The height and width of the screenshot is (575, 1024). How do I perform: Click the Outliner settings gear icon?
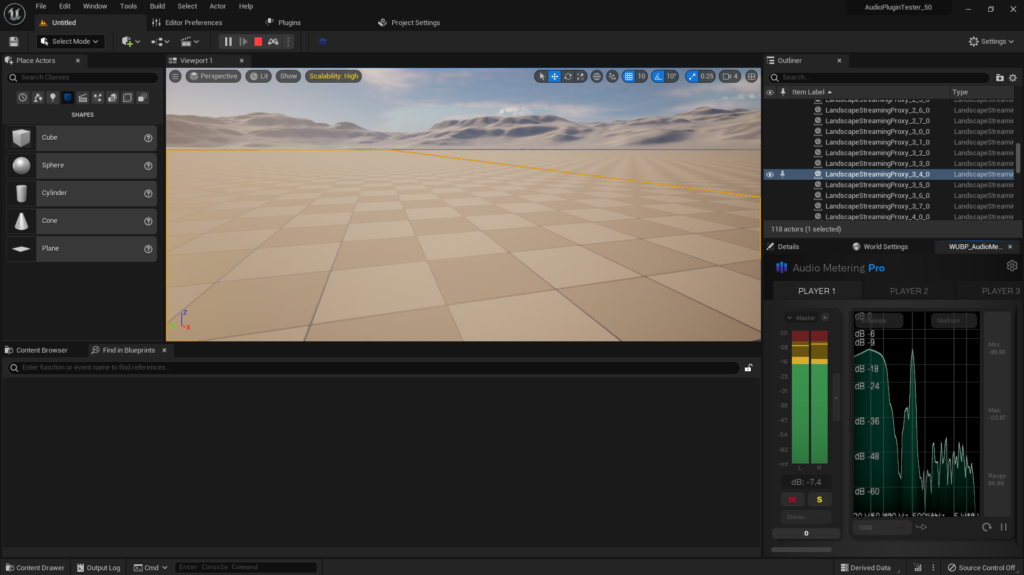pos(1013,77)
